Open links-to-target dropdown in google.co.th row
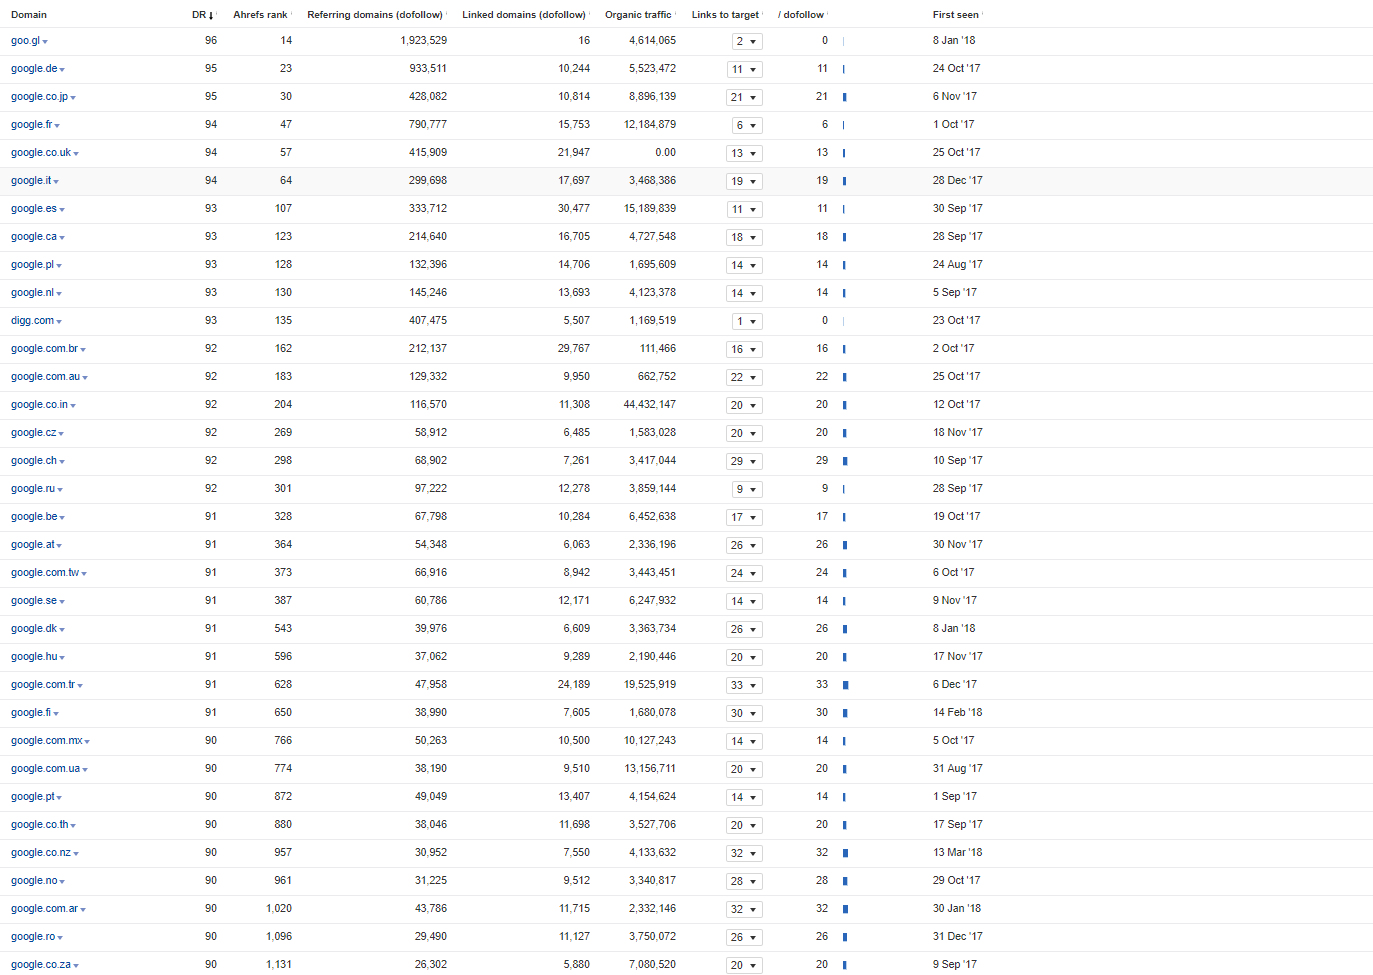Image resolution: width=1373 pixels, height=975 pixels. pyautogui.click(x=744, y=825)
